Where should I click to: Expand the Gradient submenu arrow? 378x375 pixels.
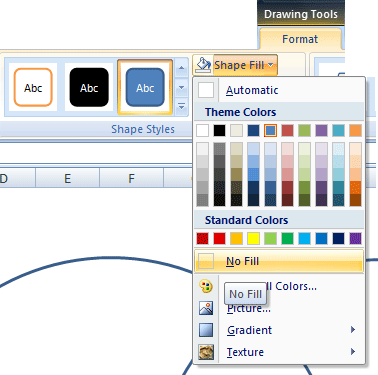coord(353,330)
